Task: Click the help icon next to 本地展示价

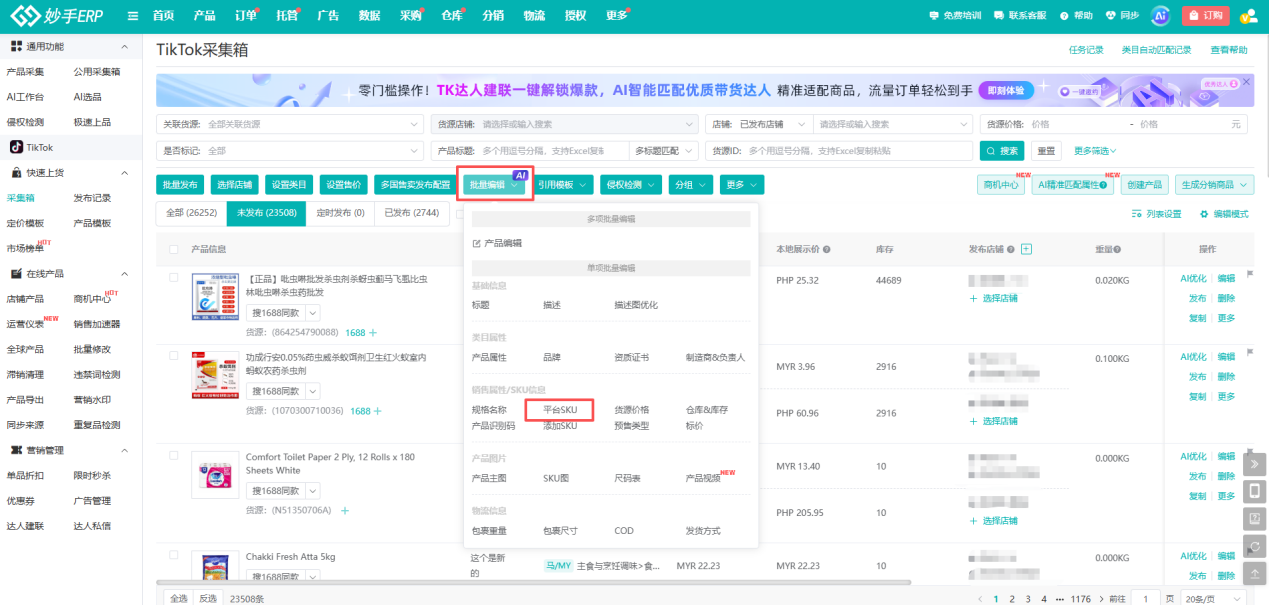Action: 827,249
